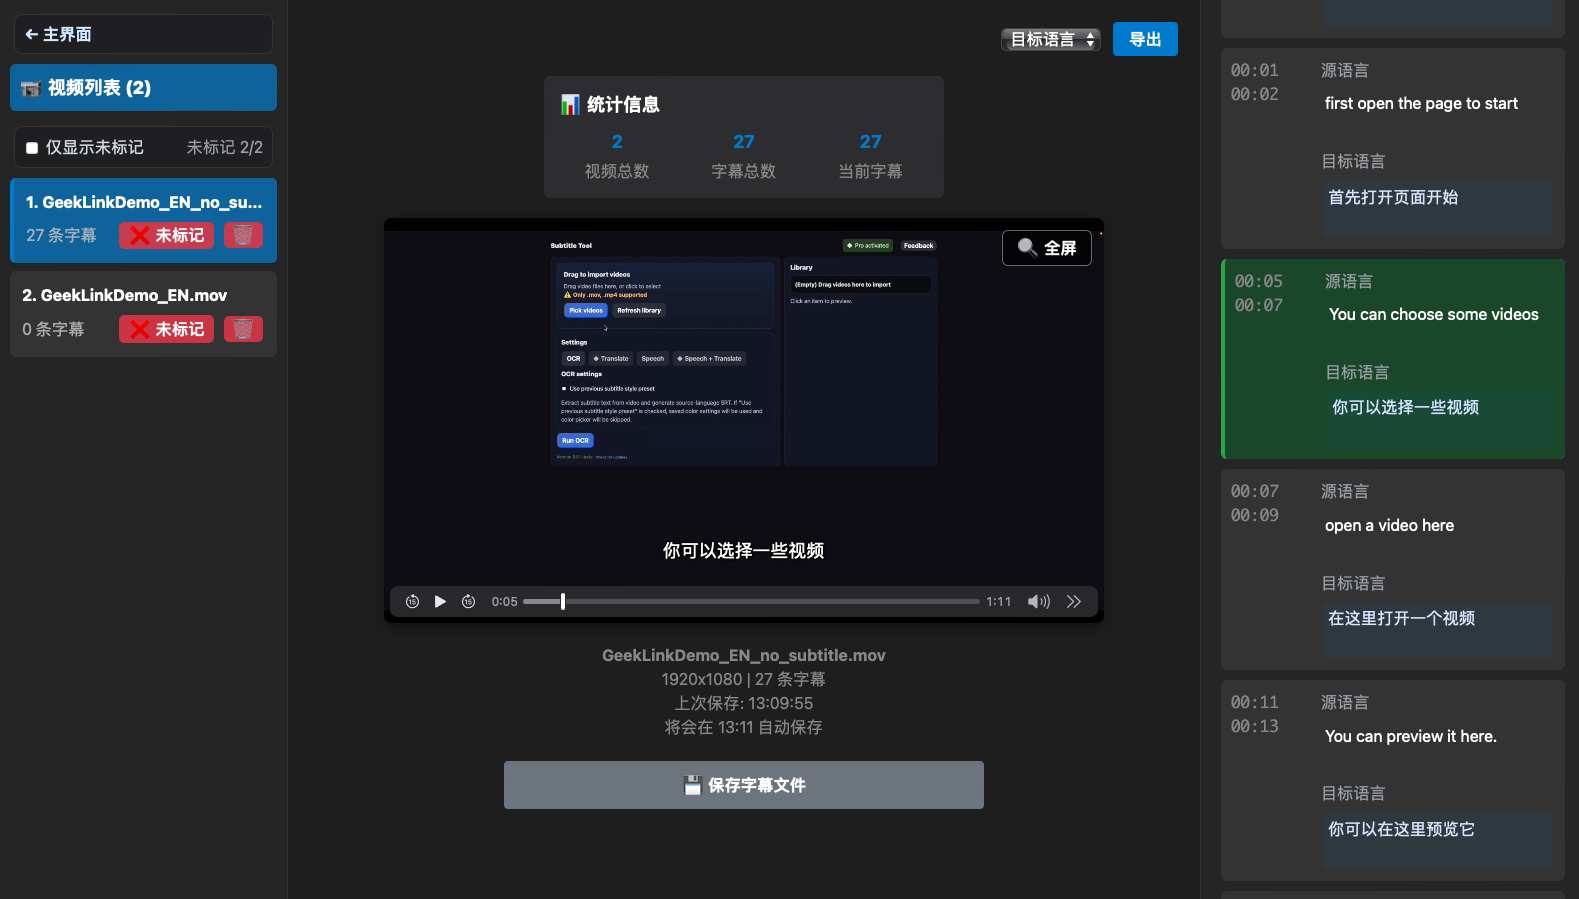Skip forward 15 seconds in video
Screen dimensions: 1579x899
pos(468,601)
